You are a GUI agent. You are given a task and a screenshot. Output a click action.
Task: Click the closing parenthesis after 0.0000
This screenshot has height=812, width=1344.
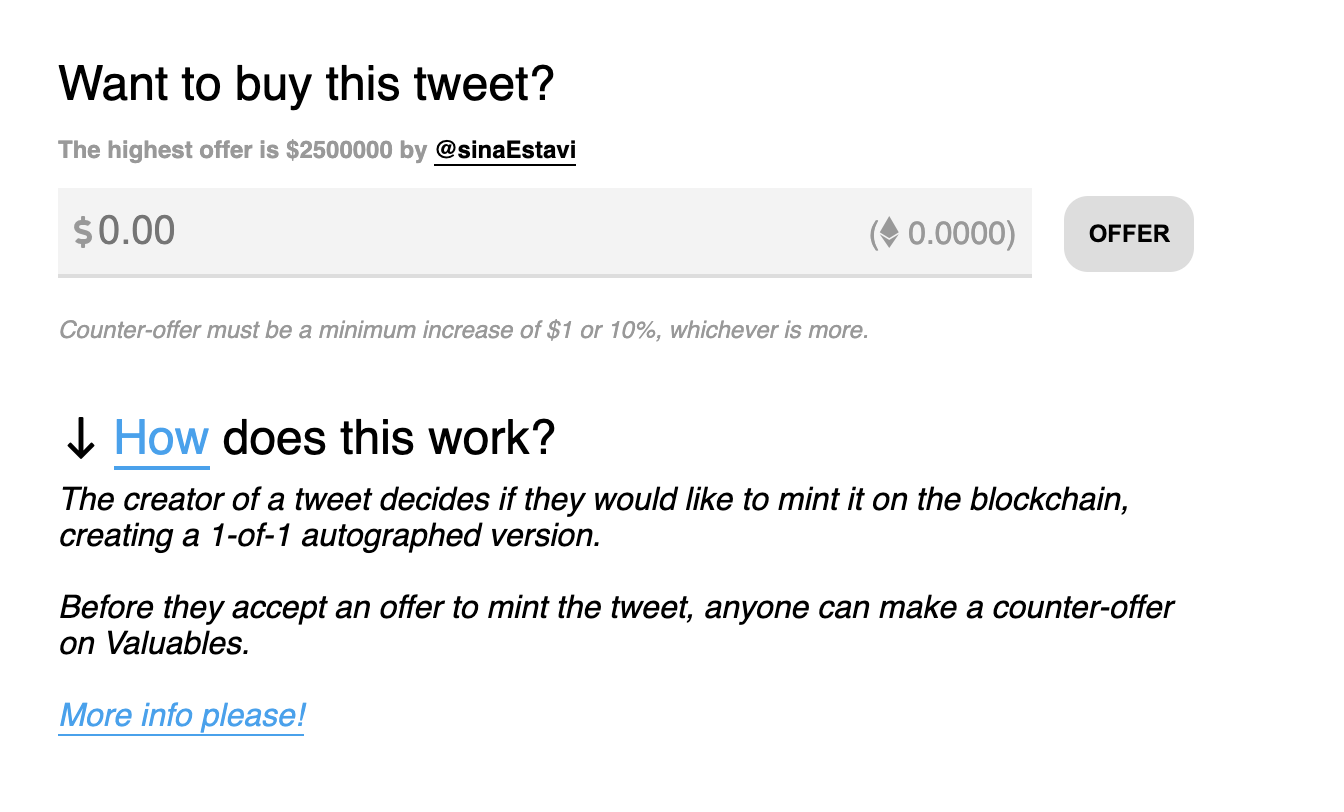[1010, 234]
